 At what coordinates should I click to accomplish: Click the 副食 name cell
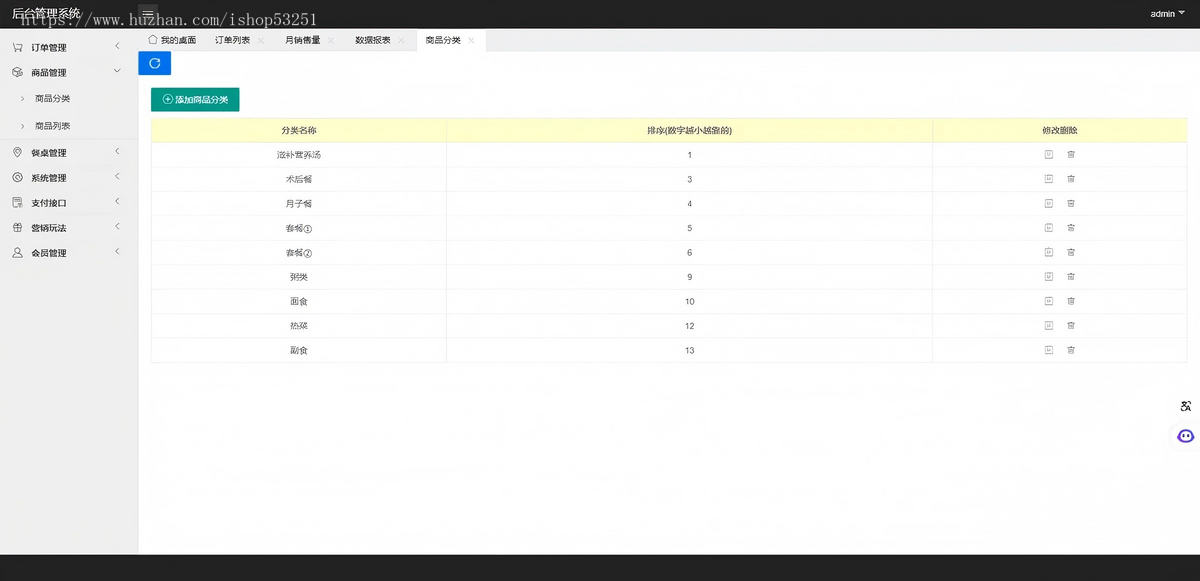[299, 350]
